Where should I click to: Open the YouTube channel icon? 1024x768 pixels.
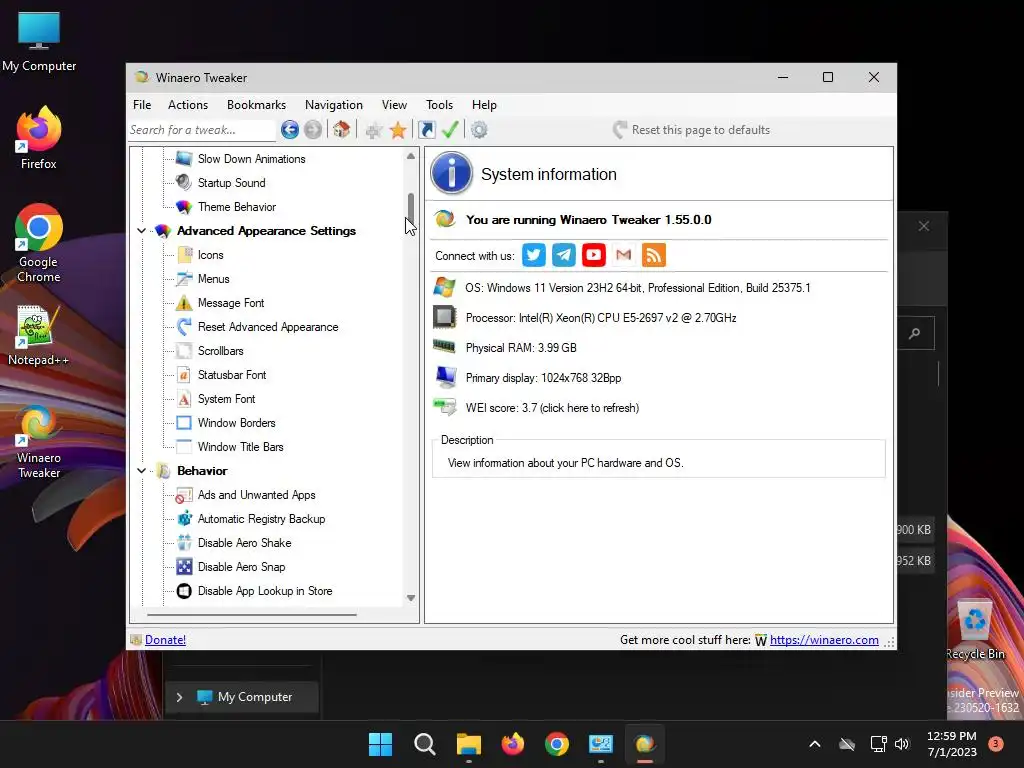click(x=594, y=255)
